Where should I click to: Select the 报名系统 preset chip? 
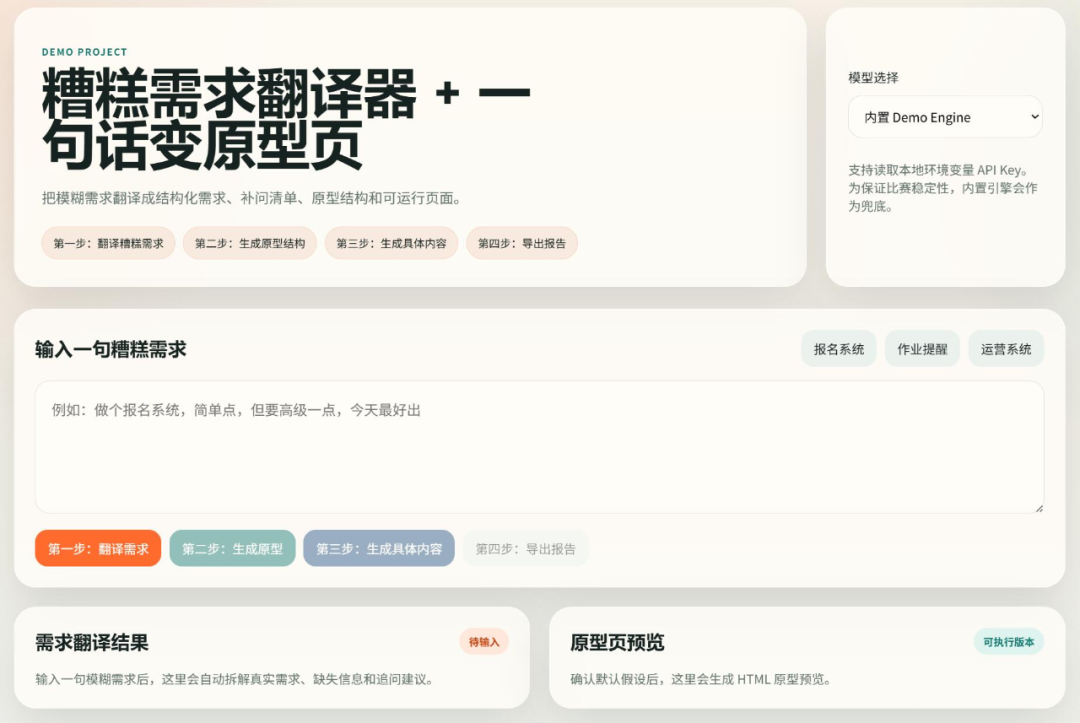point(839,348)
